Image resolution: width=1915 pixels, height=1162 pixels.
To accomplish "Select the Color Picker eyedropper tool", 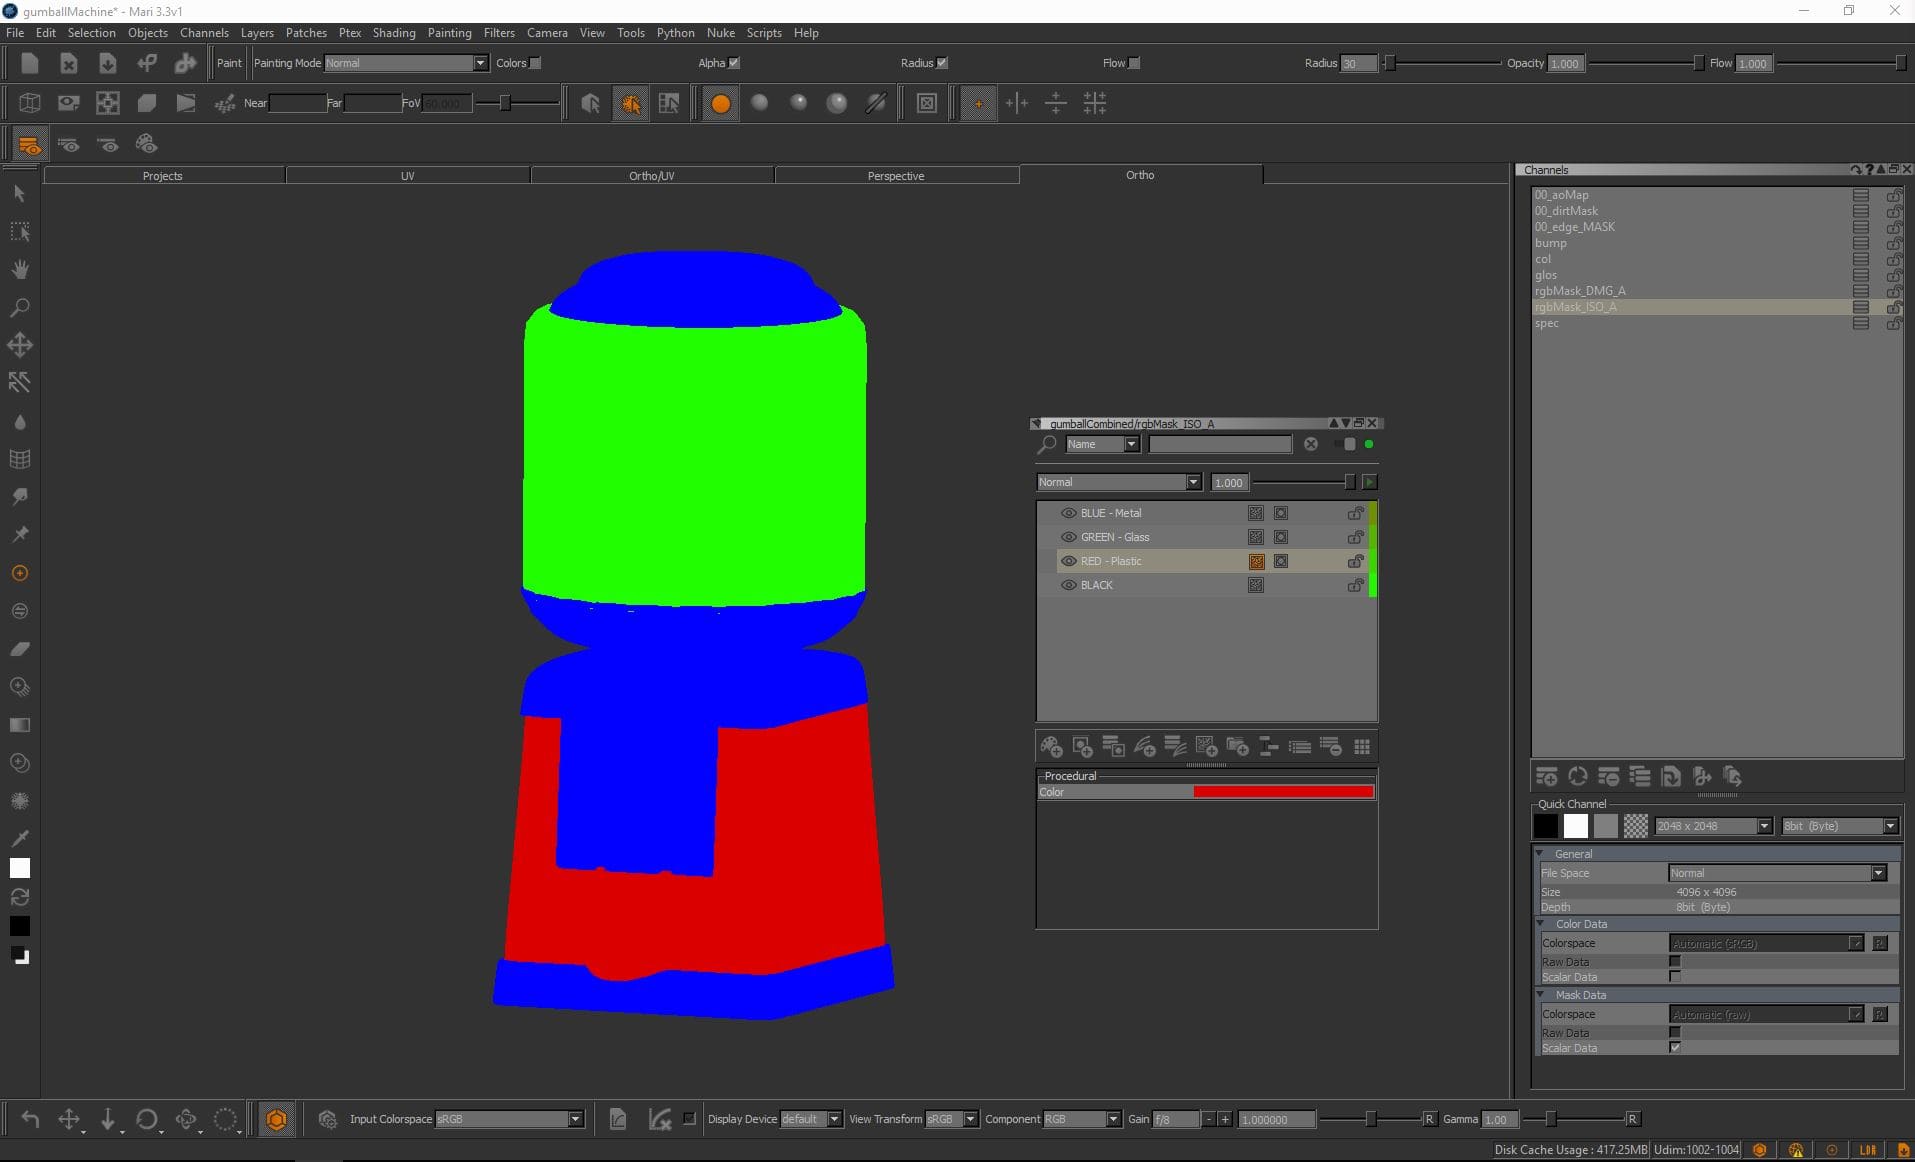I will (20, 837).
